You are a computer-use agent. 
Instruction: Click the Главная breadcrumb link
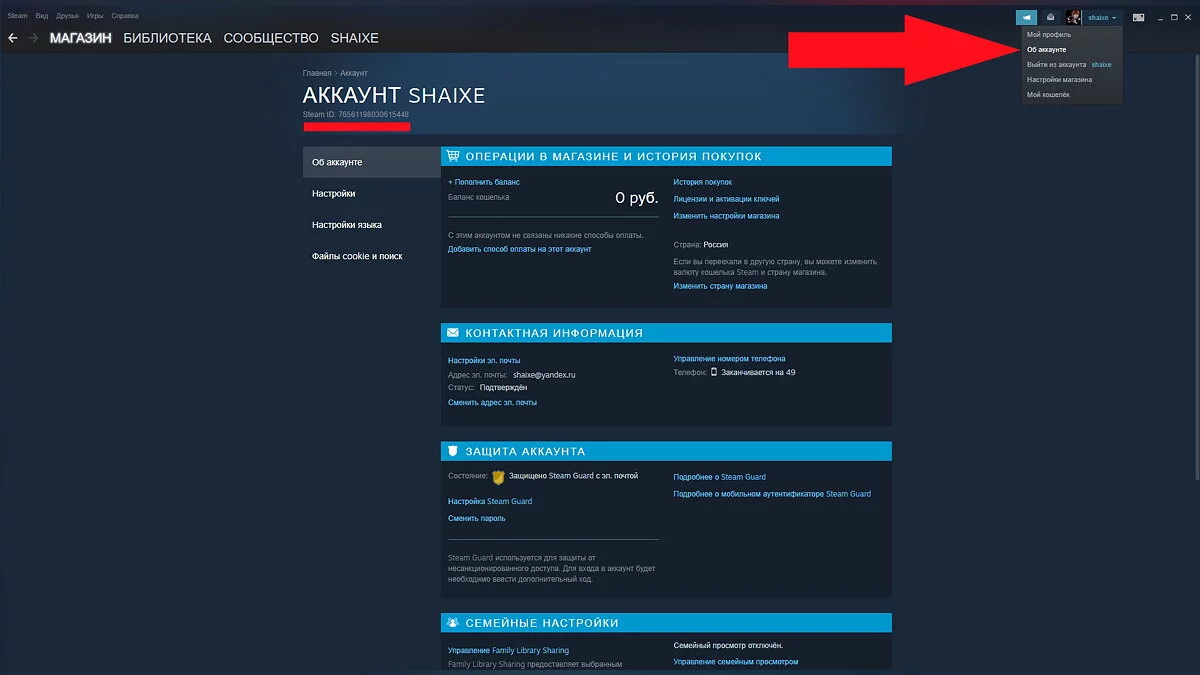[x=317, y=74]
